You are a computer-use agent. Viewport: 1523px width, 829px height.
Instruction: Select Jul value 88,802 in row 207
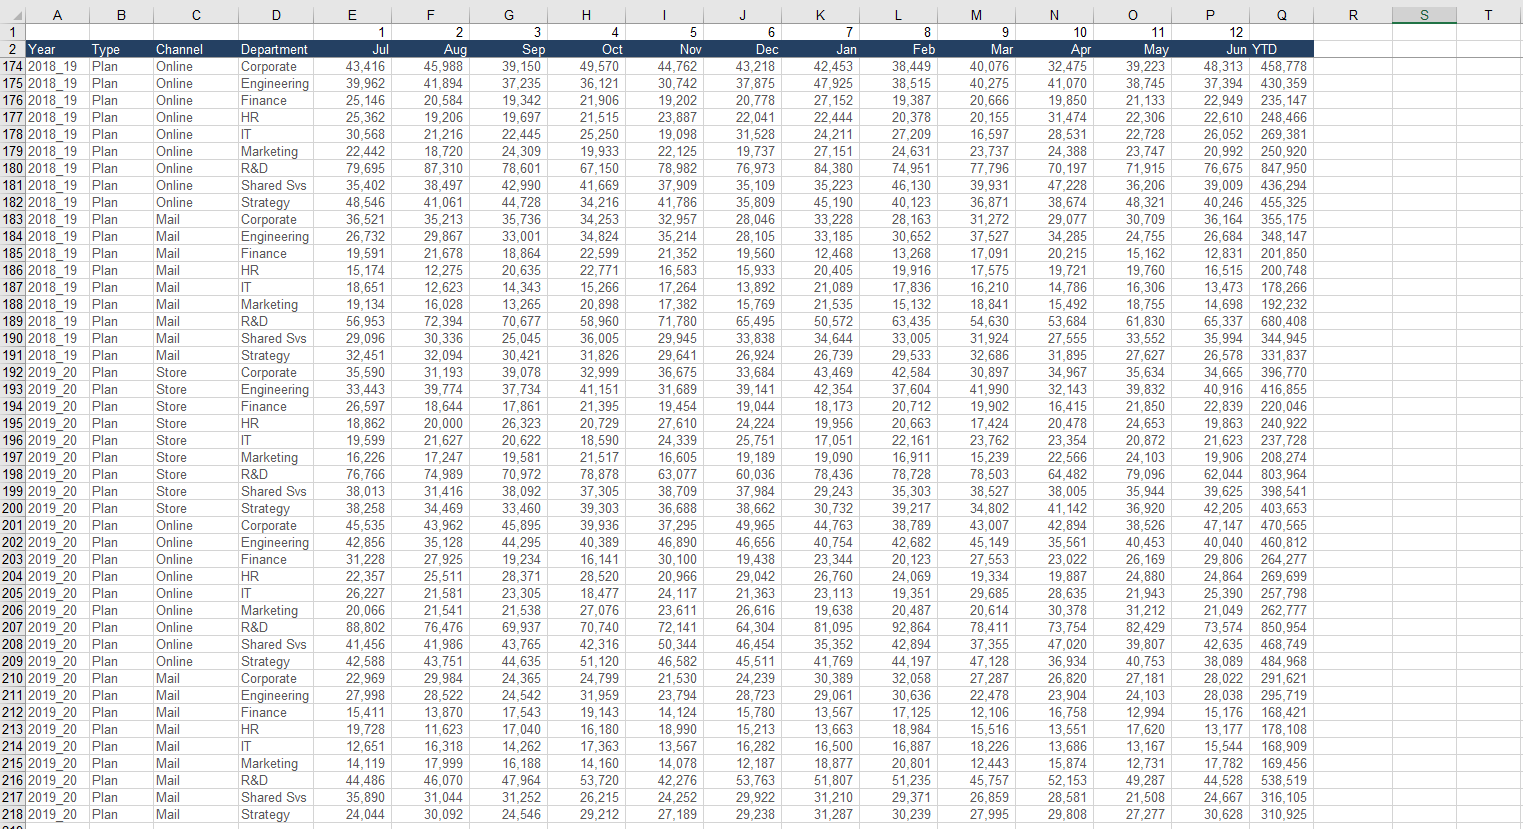tap(352, 627)
